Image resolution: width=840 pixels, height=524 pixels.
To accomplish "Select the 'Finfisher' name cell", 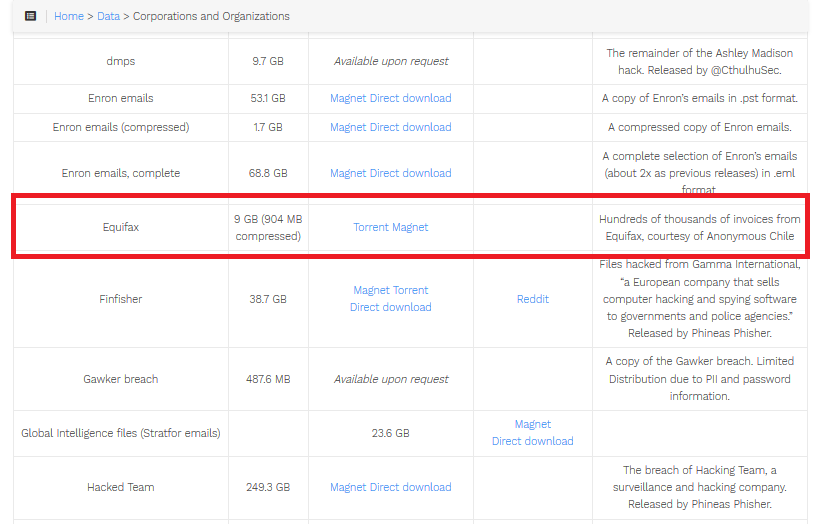I will point(121,299).
